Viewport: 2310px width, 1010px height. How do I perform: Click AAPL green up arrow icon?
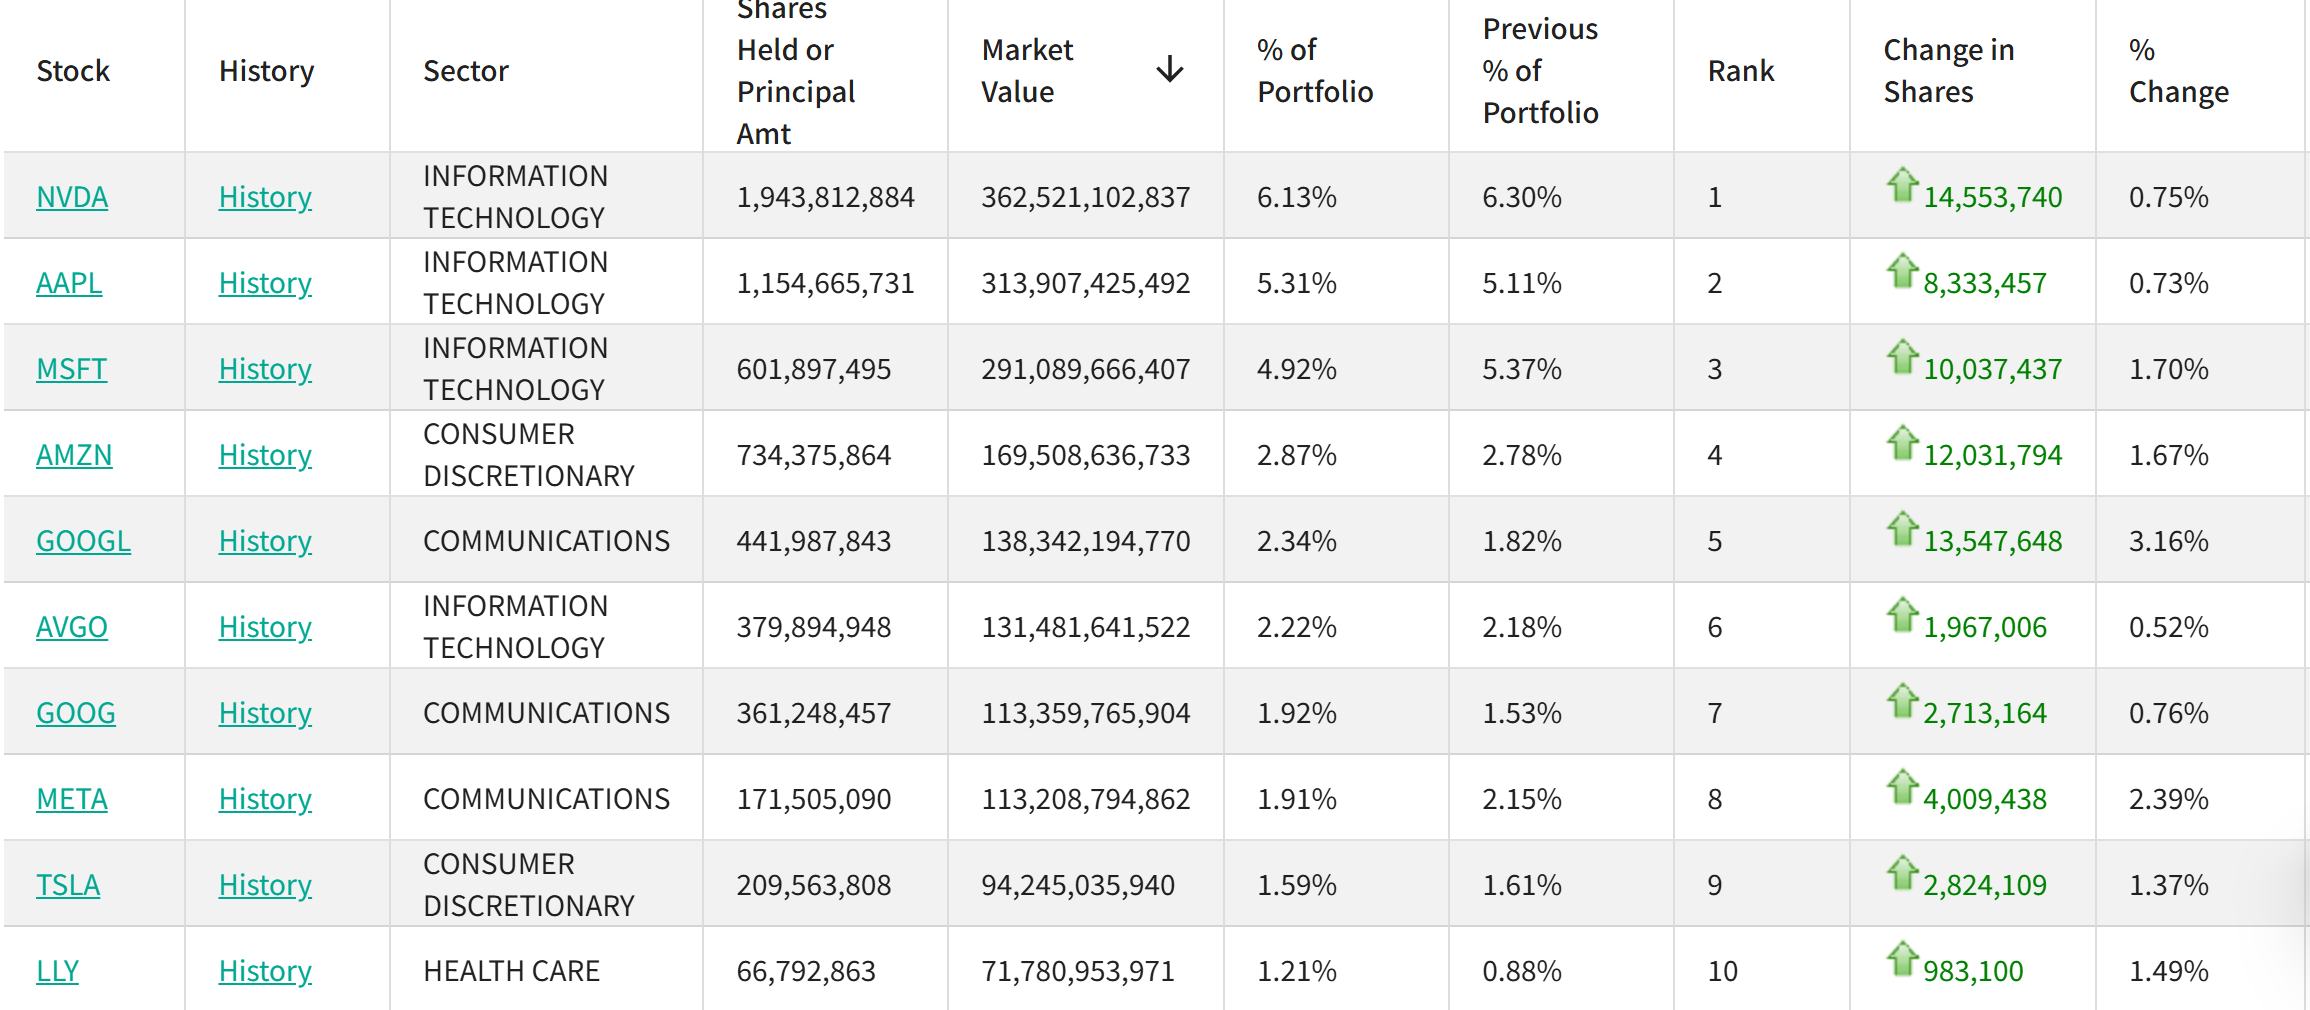1902,271
